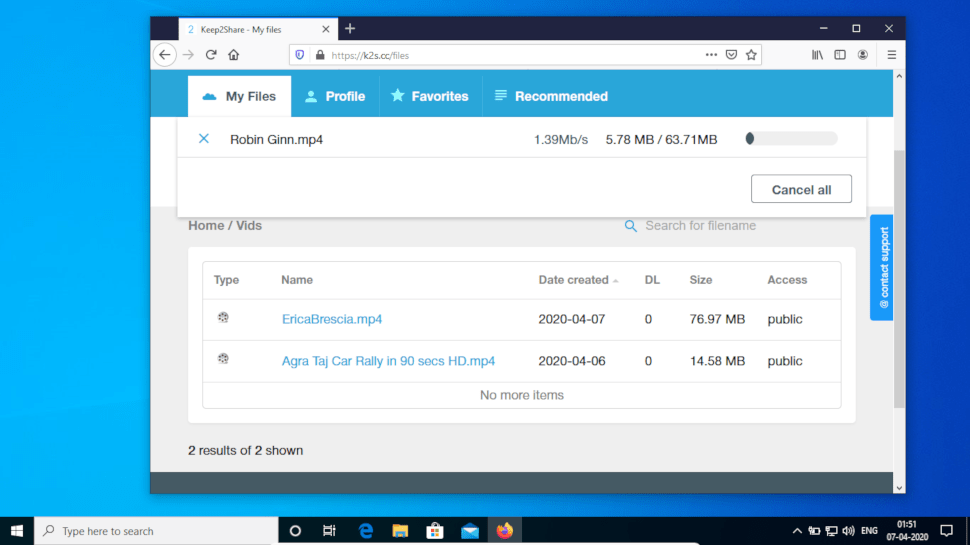Launch Microsoft Edge from the taskbar
Image resolution: width=970 pixels, height=545 pixels.
366,531
